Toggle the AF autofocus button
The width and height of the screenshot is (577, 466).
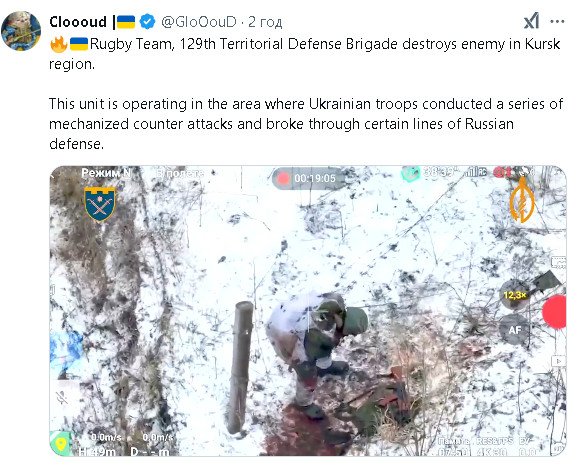(515, 330)
